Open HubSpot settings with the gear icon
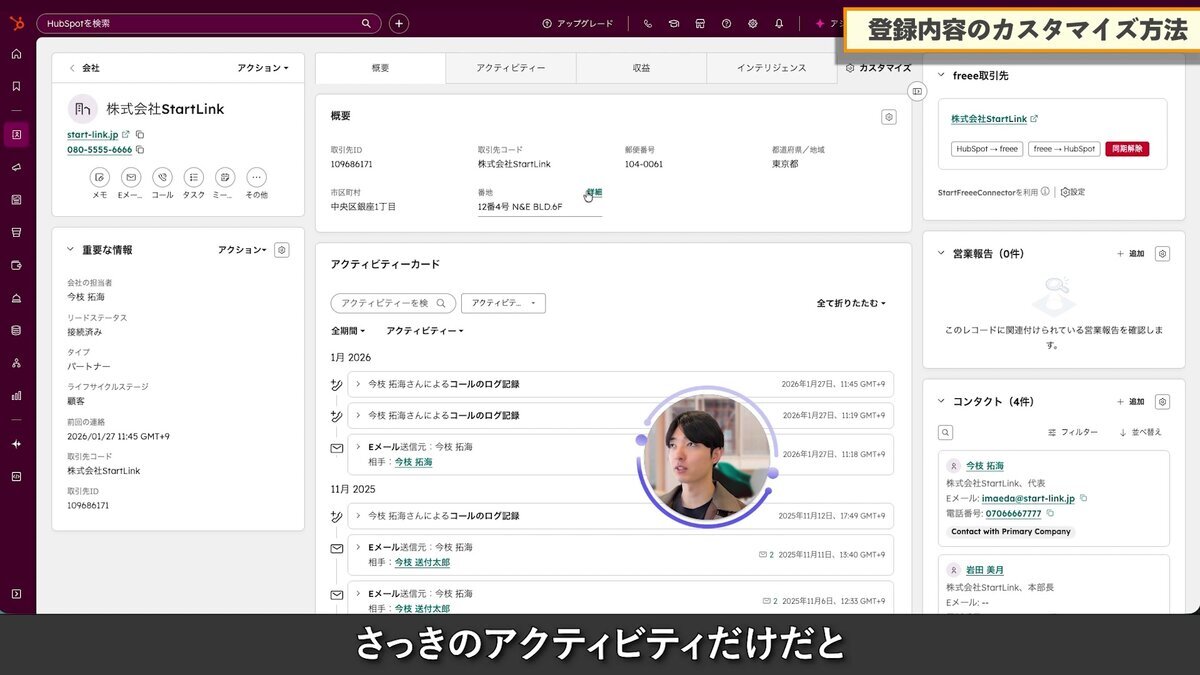Viewport: 1200px width, 675px height. click(753, 23)
